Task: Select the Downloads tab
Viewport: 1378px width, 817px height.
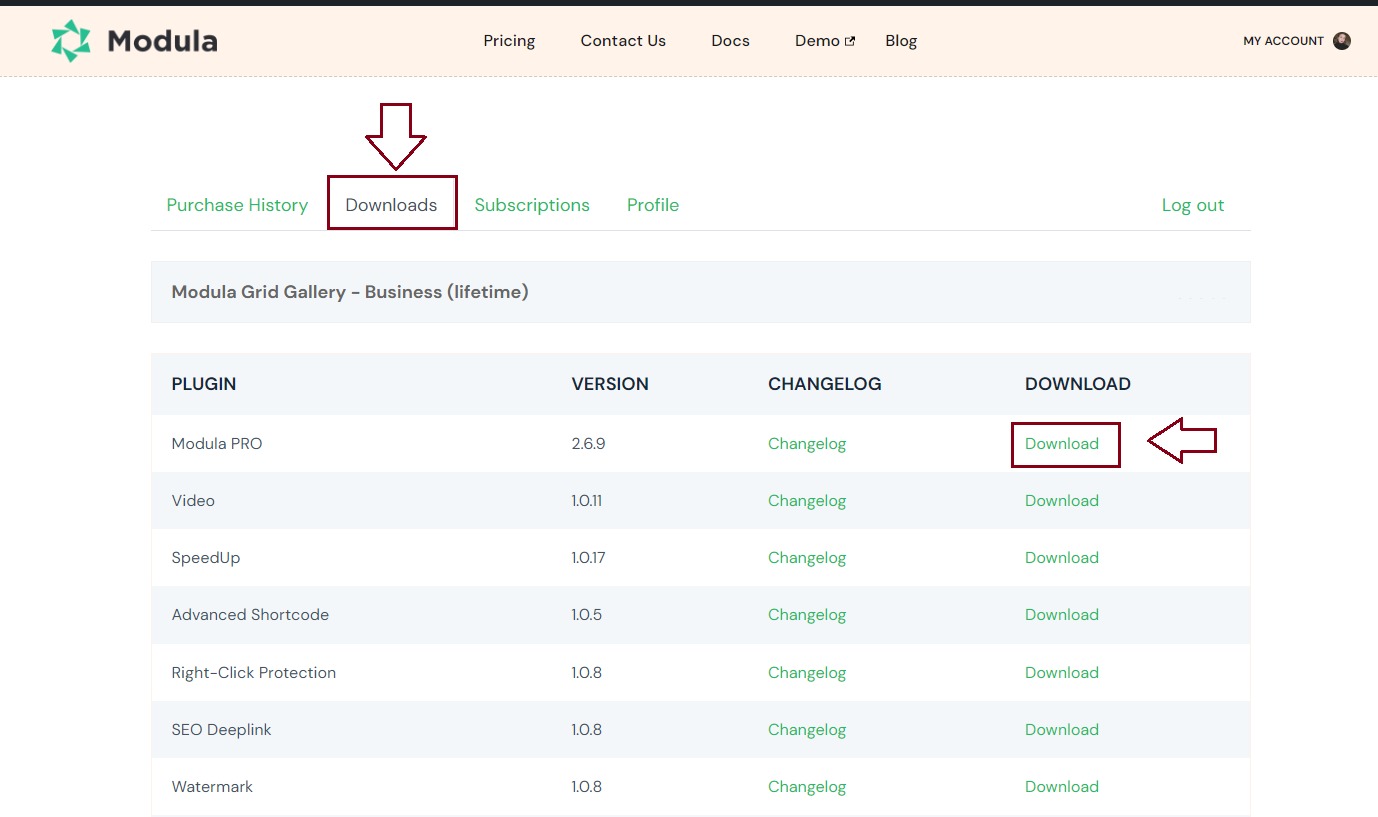Action: pyautogui.click(x=391, y=205)
